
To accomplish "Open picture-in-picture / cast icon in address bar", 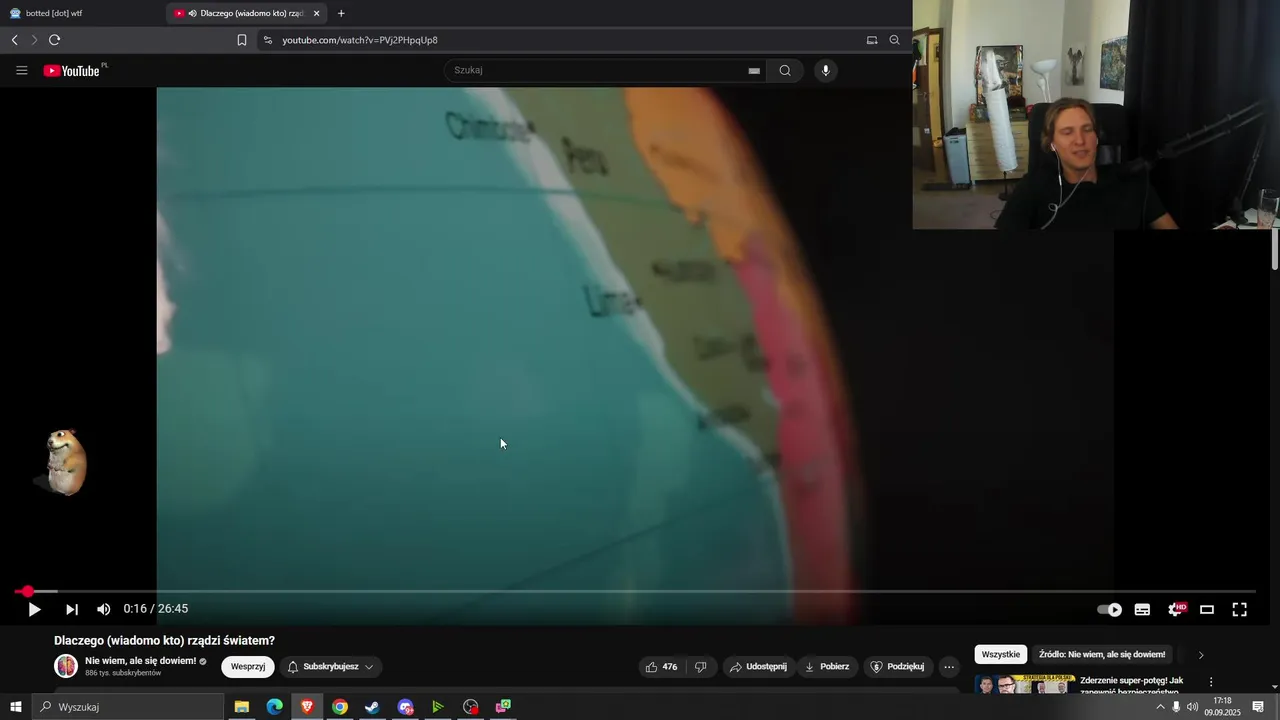I will (872, 40).
